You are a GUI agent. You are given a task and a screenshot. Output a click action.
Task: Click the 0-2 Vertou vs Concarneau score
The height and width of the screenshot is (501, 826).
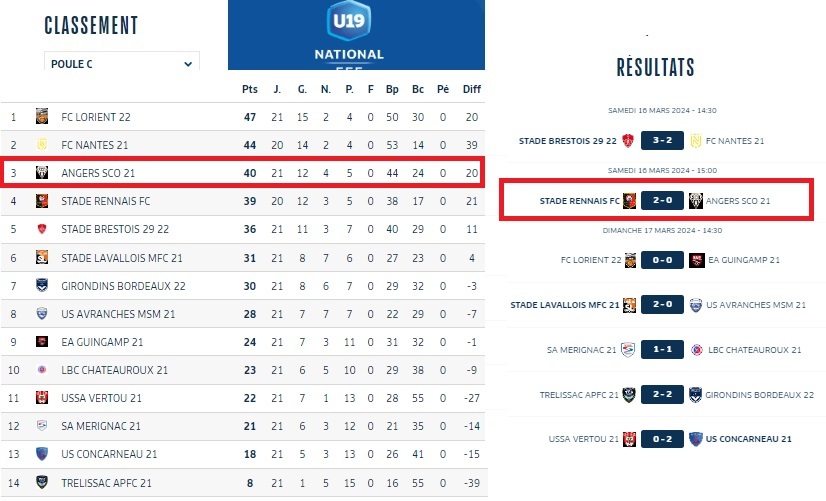point(662,439)
